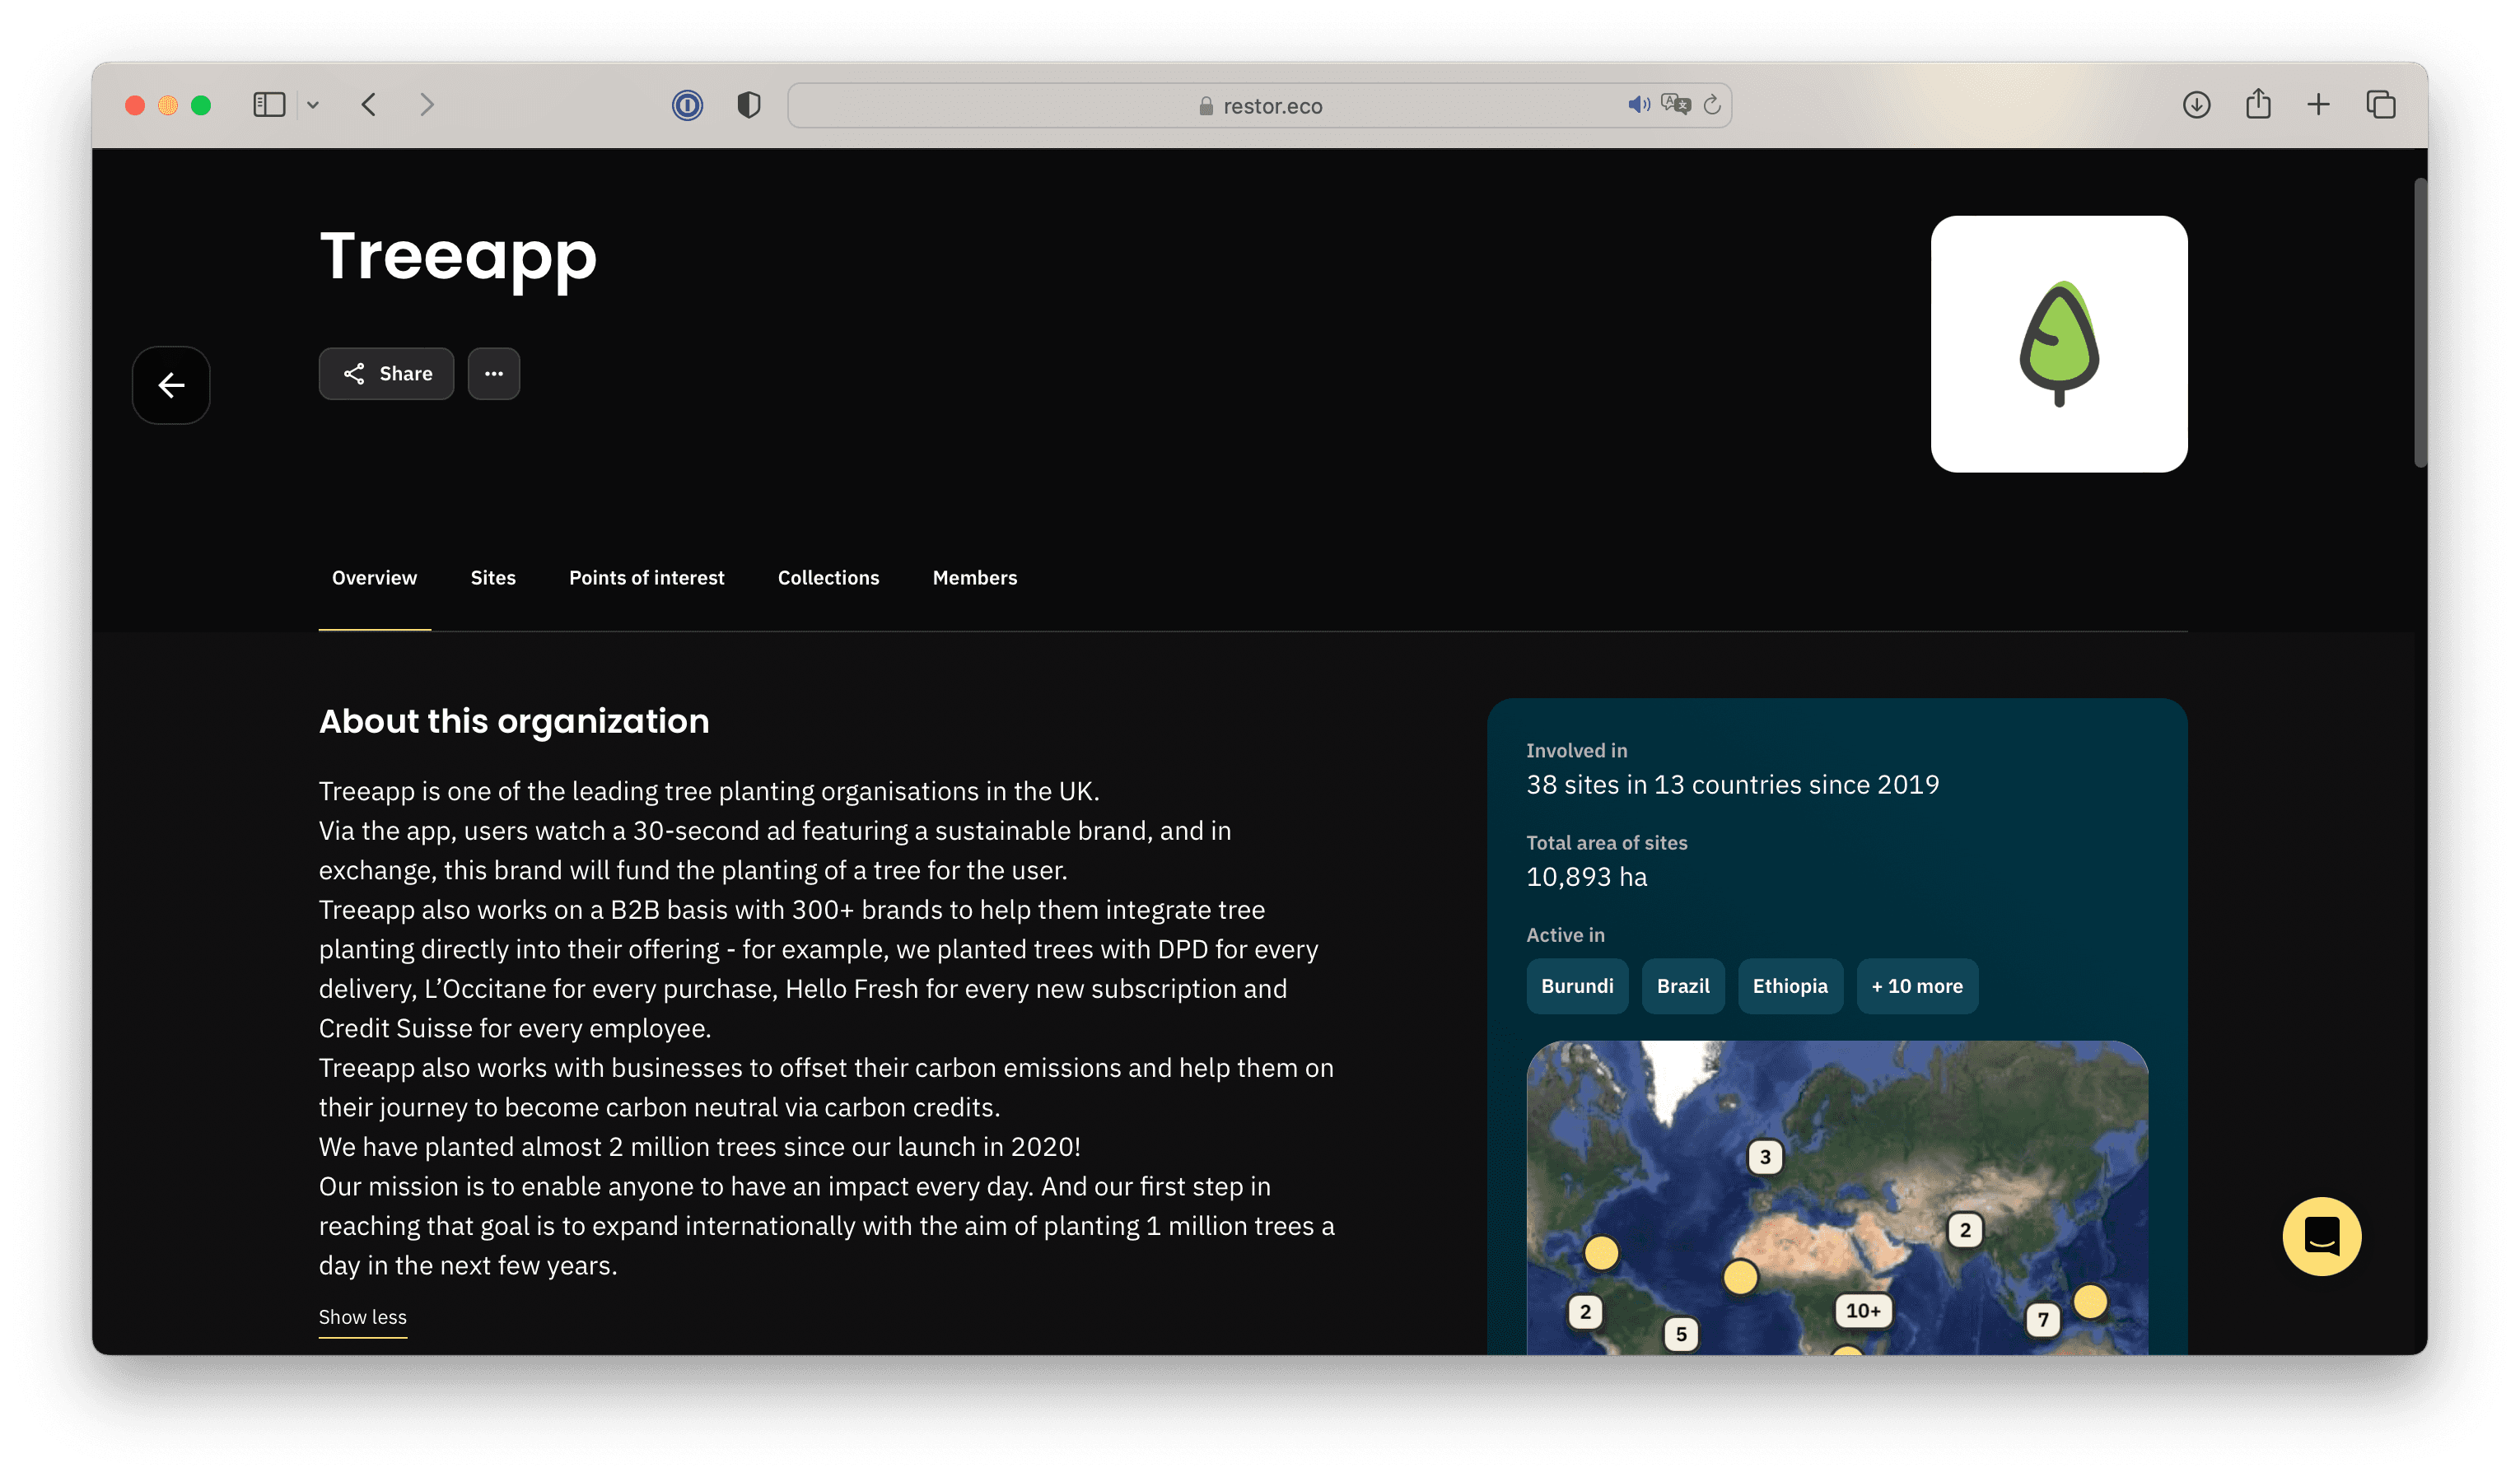This screenshot has height=1477, width=2520.
Task: Mute the tab audio speaker icon
Action: click(x=1638, y=105)
